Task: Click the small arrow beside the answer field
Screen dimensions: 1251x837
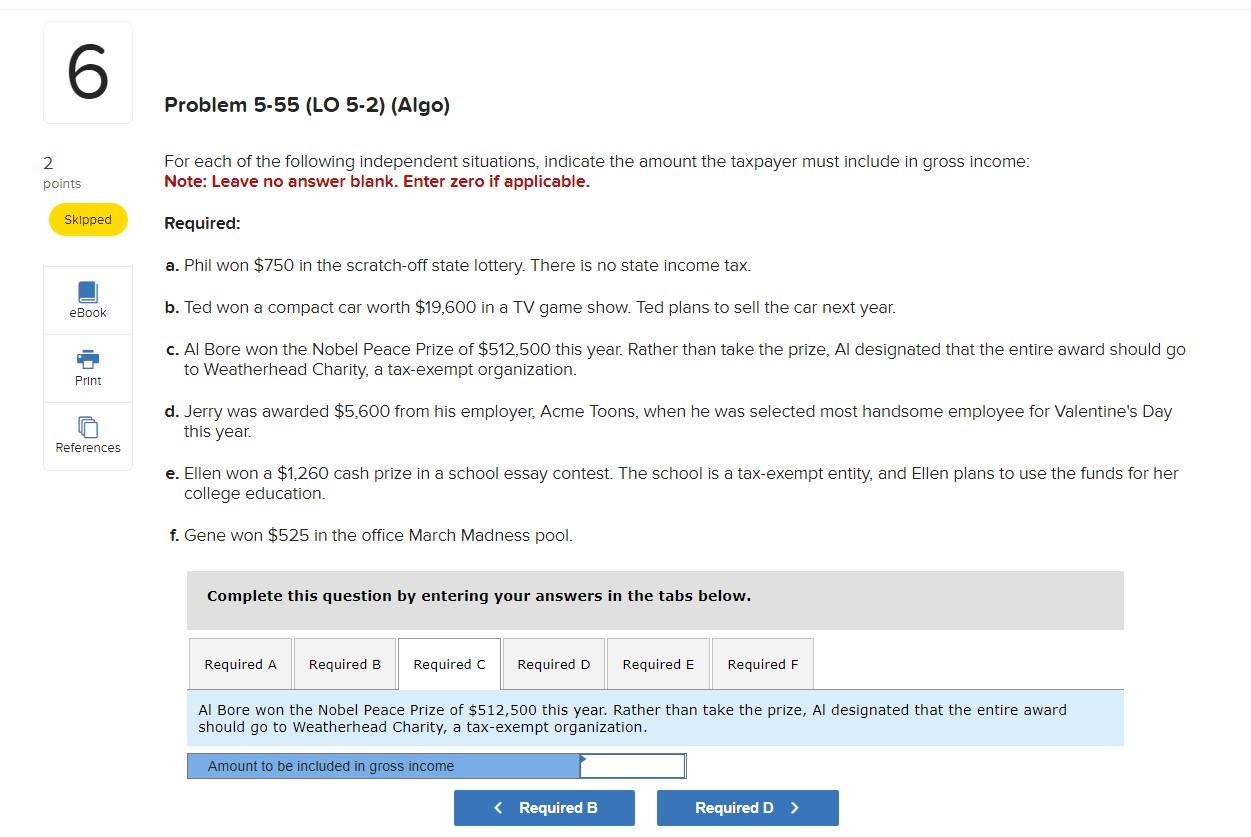Action: click(x=581, y=765)
